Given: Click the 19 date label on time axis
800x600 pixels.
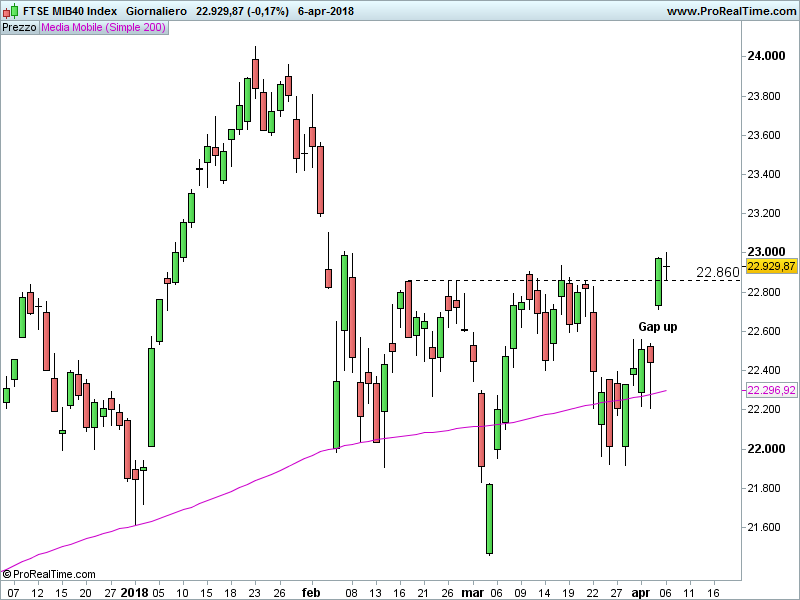Looking at the screenshot, I should pos(568,593).
